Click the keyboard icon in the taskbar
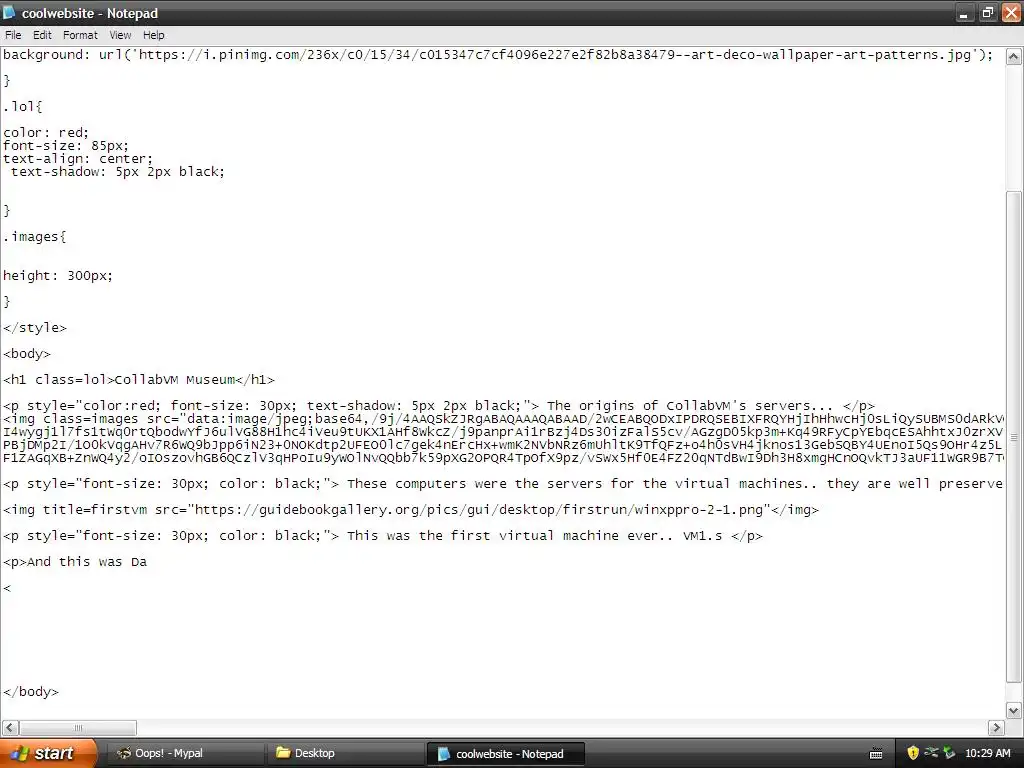The width and height of the screenshot is (1024, 768). 876,754
